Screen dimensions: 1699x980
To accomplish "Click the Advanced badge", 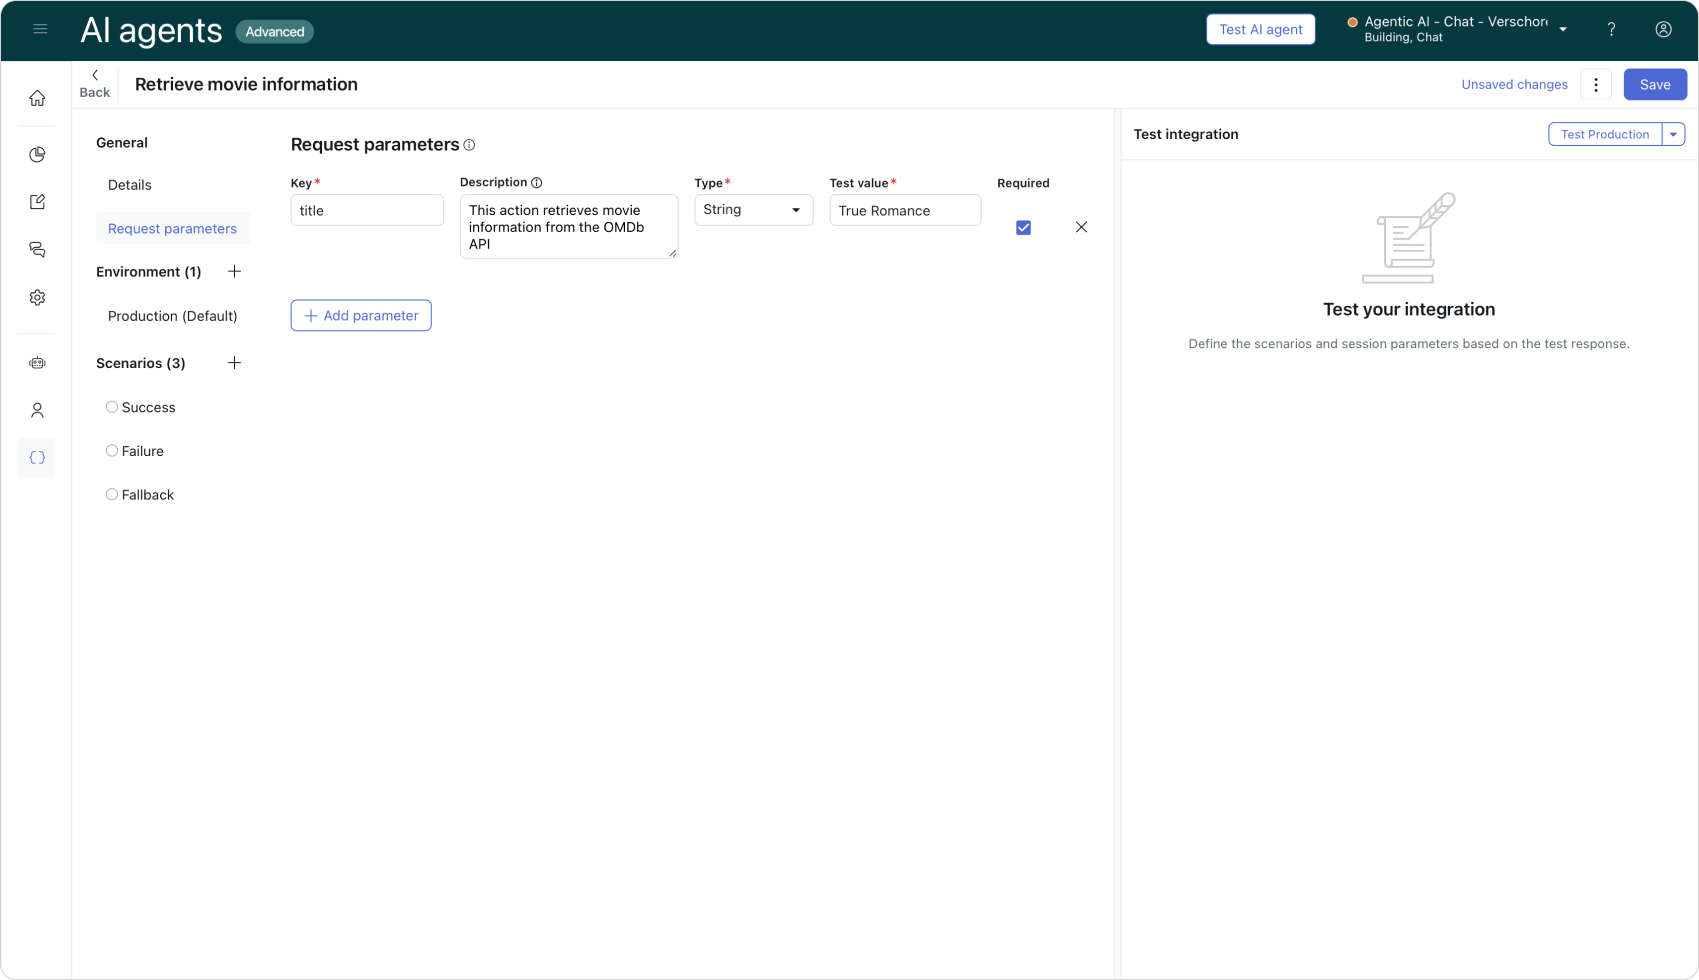I will (x=275, y=32).
